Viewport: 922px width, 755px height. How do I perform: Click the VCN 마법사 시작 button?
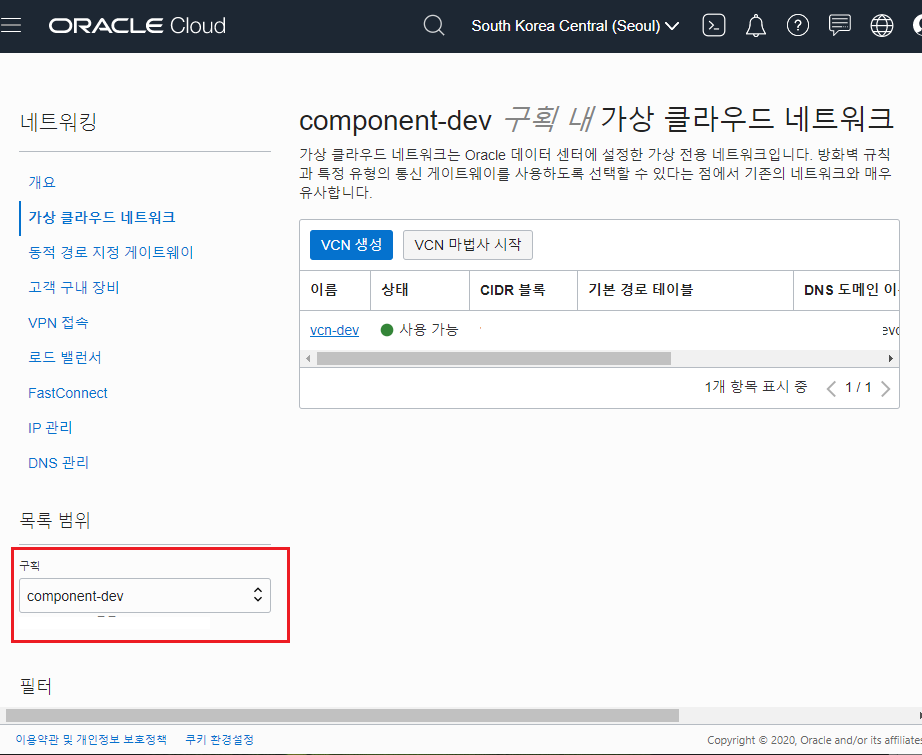click(467, 245)
